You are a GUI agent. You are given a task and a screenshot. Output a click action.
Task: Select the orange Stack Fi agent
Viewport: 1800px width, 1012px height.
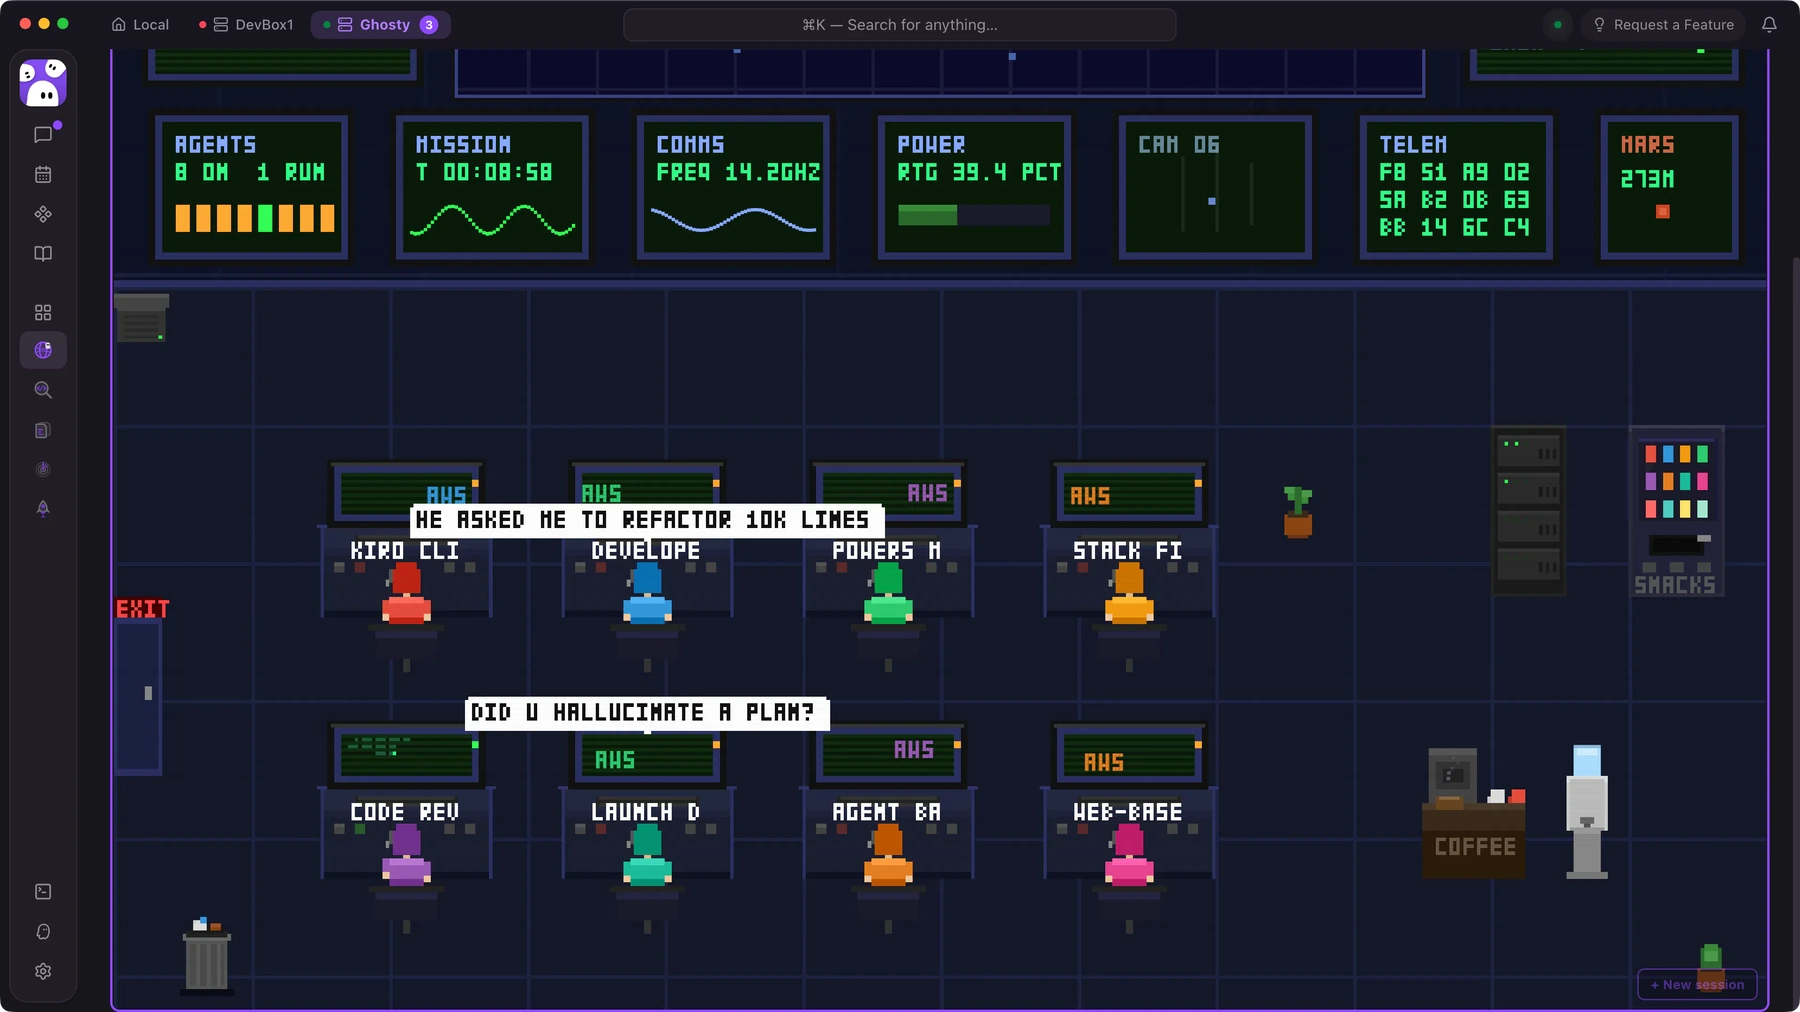click(1129, 594)
